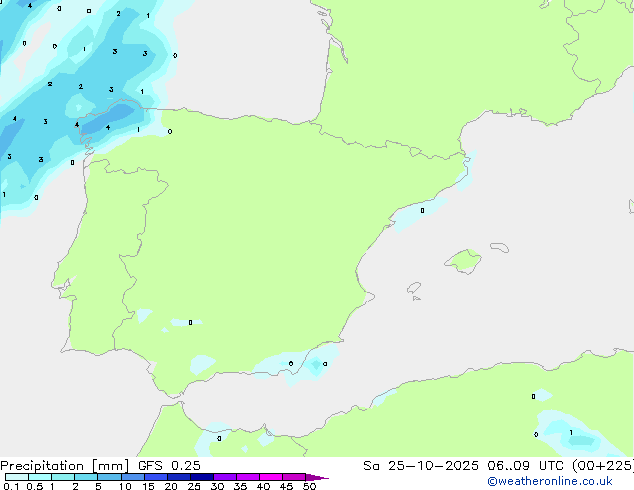
Task: Click the legend's over-50 arrow tip
Action: click(317, 477)
